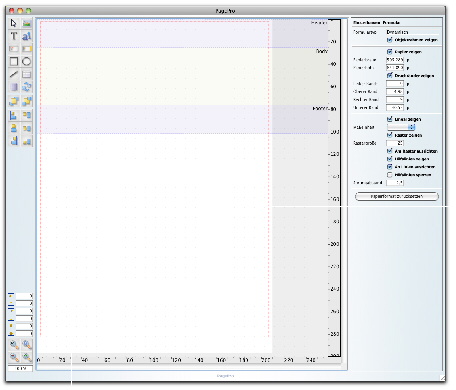The height and width of the screenshot is (390, 456).
Task: Center stacked objects horizontally icon
Action: (x=14, y=128)
